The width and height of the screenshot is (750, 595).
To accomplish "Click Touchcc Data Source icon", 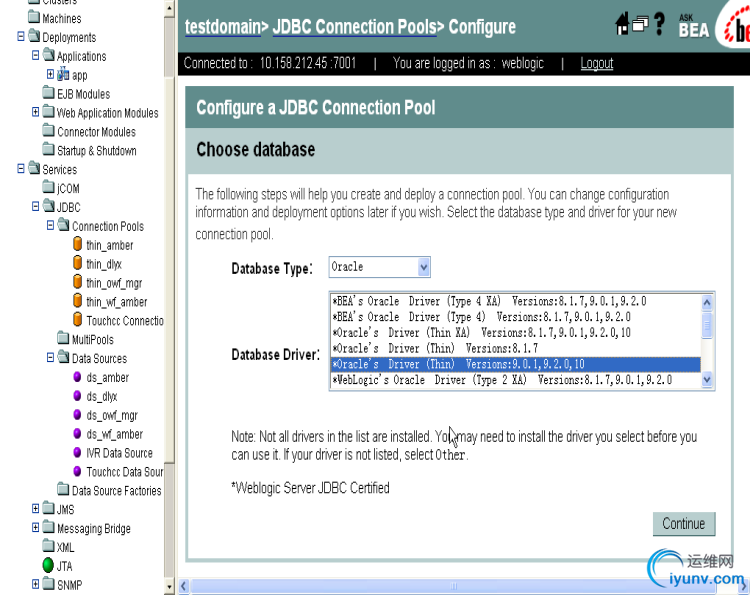I will click(x=77, y=471).
